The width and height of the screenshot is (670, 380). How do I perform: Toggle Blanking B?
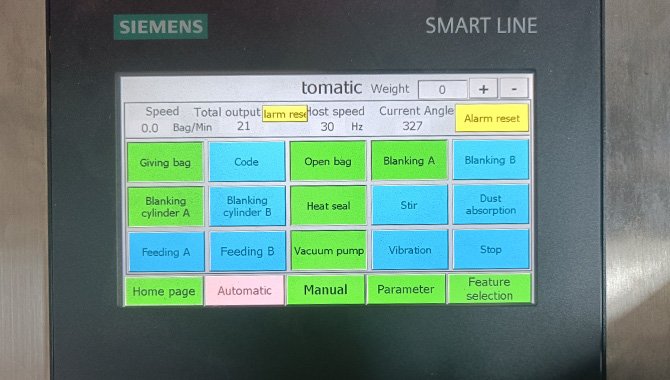tap(491, 160)
